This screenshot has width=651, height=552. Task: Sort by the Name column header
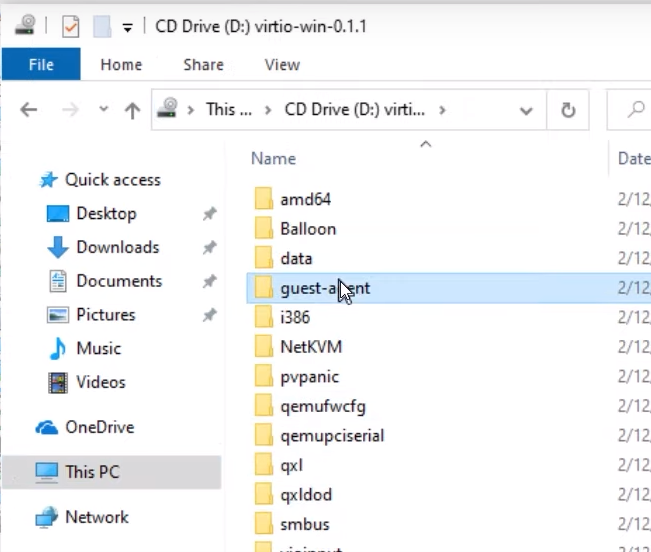(274, 159)
